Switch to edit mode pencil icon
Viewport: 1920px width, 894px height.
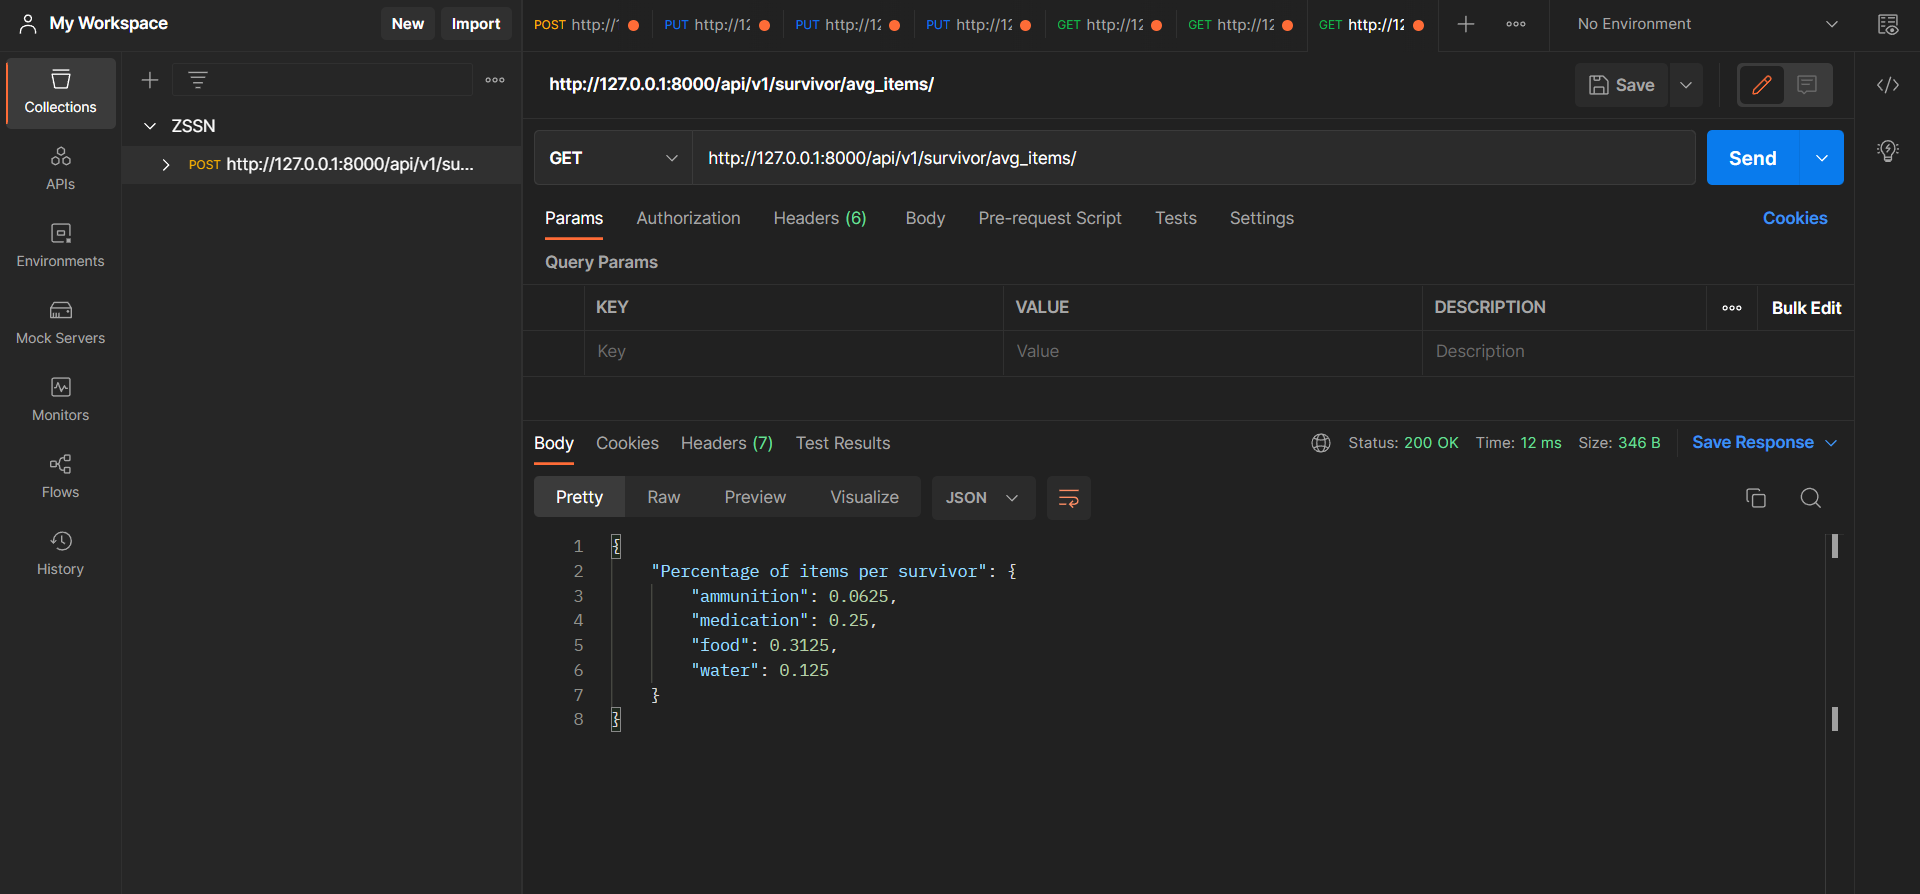[x=1762, y=85]
